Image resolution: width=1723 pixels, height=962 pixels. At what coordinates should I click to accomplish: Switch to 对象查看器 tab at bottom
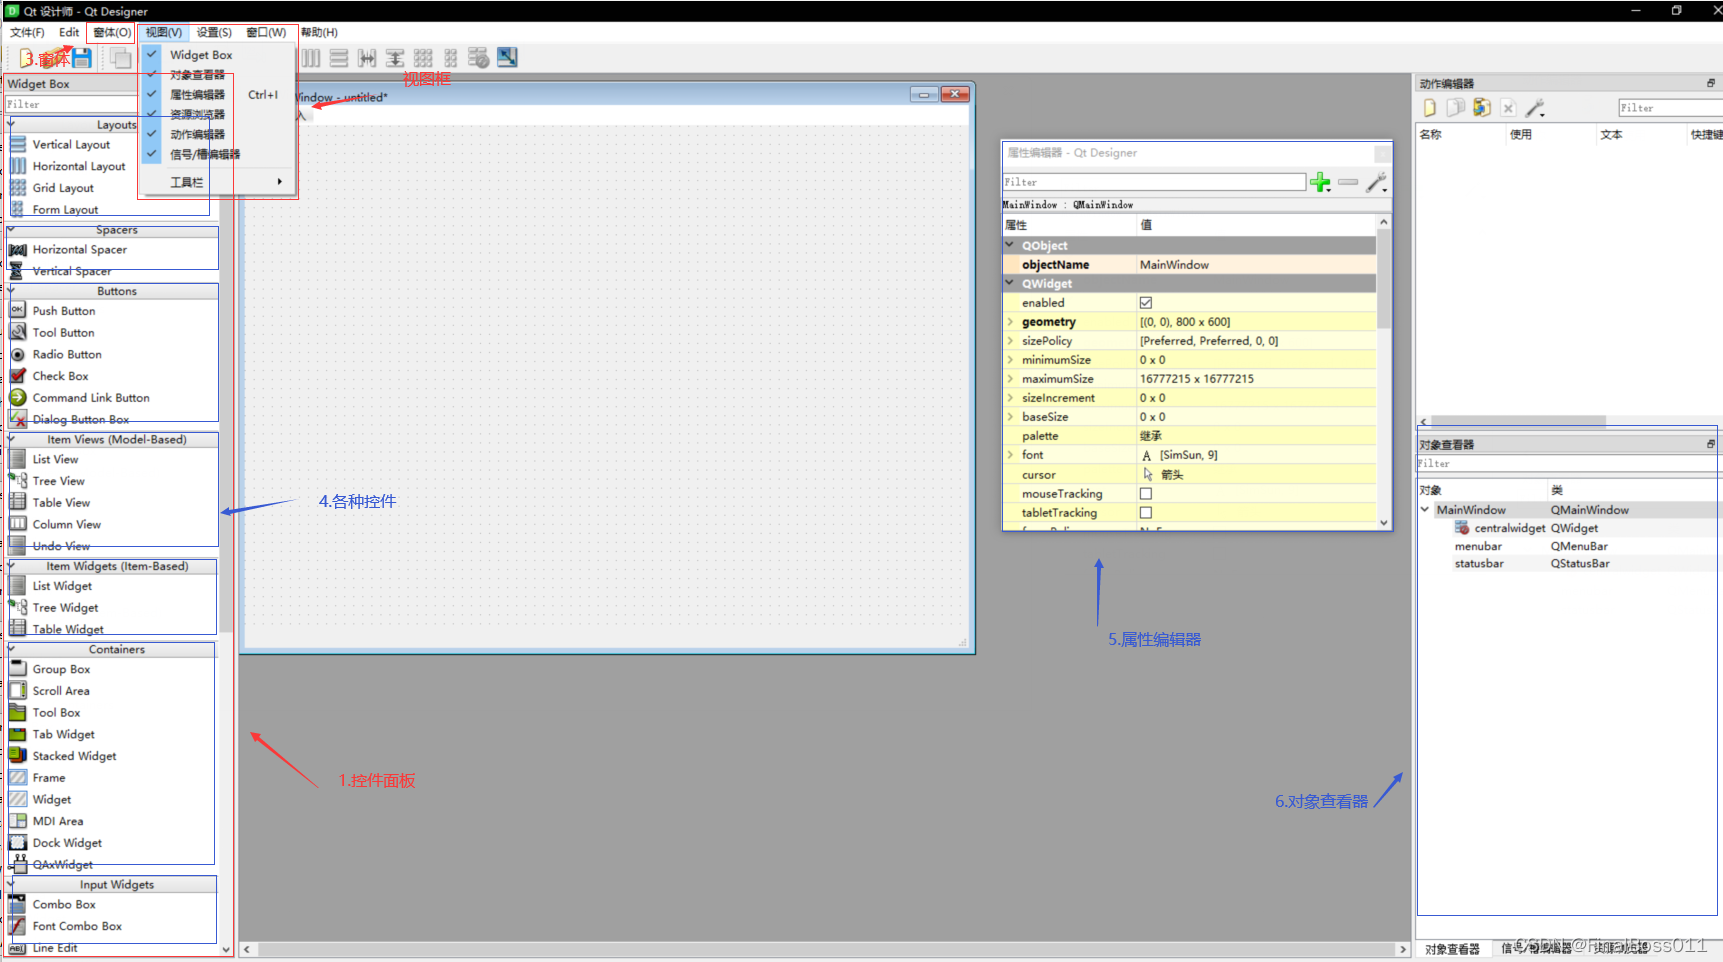click(x=1452, y=949)
